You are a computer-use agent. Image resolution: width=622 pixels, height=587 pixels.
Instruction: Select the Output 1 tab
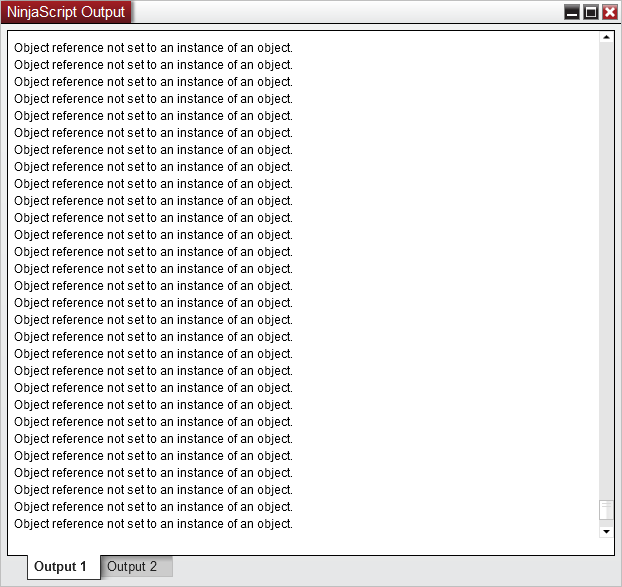64,567
